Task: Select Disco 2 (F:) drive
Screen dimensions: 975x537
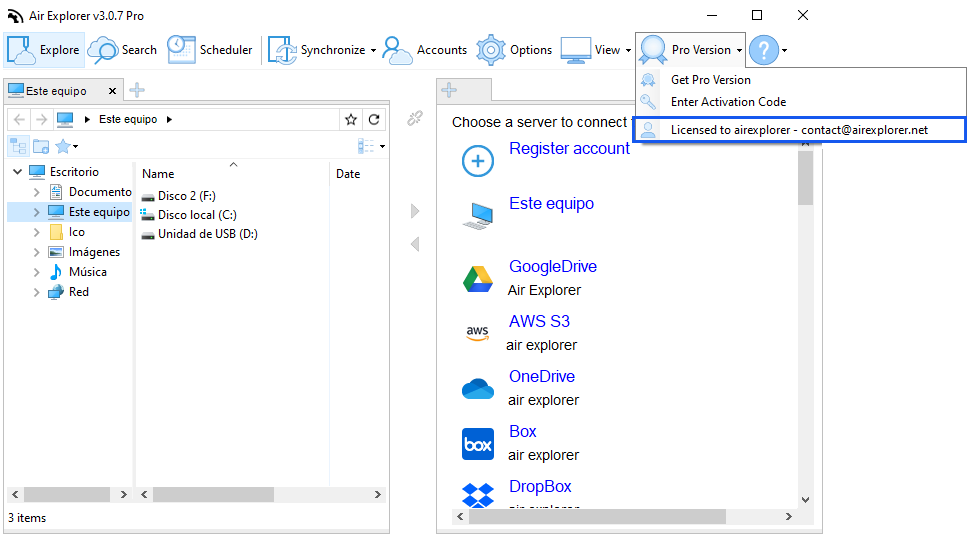Action: pyautogui.click(x=187, y=196)
